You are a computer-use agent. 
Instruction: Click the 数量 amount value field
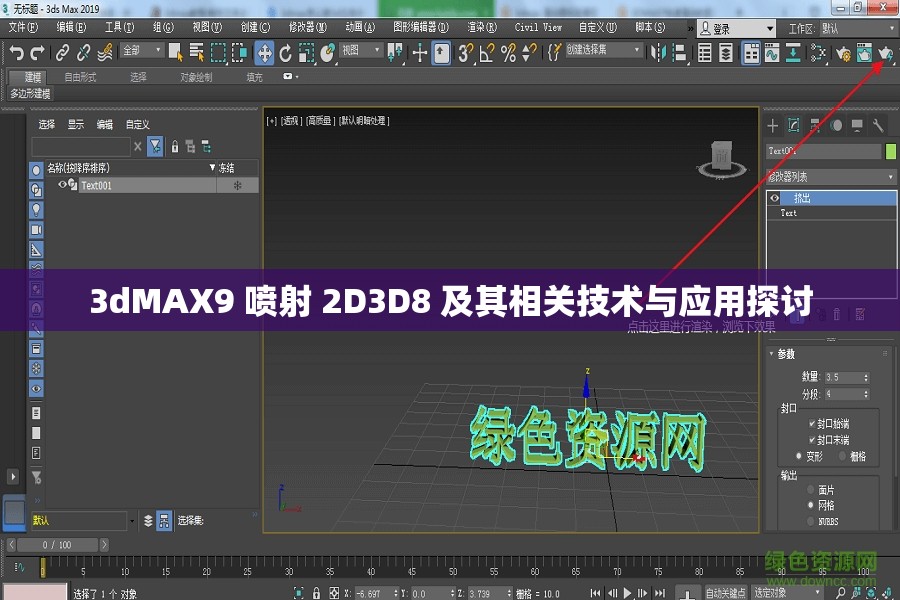(843, 377)
